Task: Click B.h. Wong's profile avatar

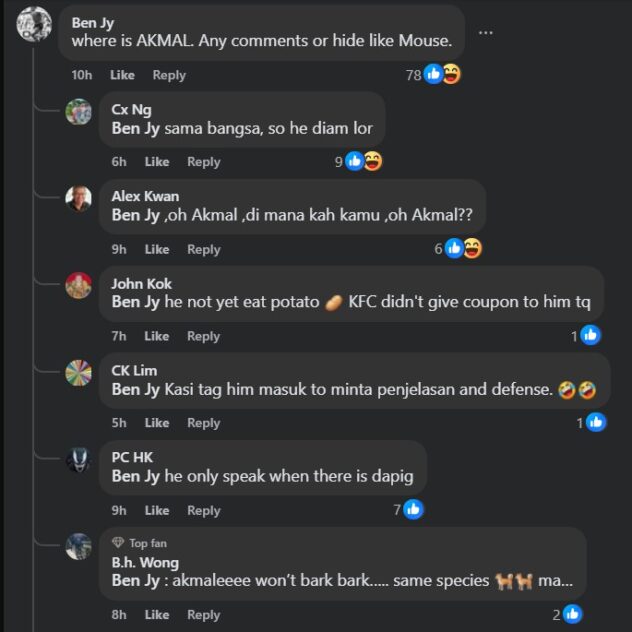Action: tap(79, 547)
